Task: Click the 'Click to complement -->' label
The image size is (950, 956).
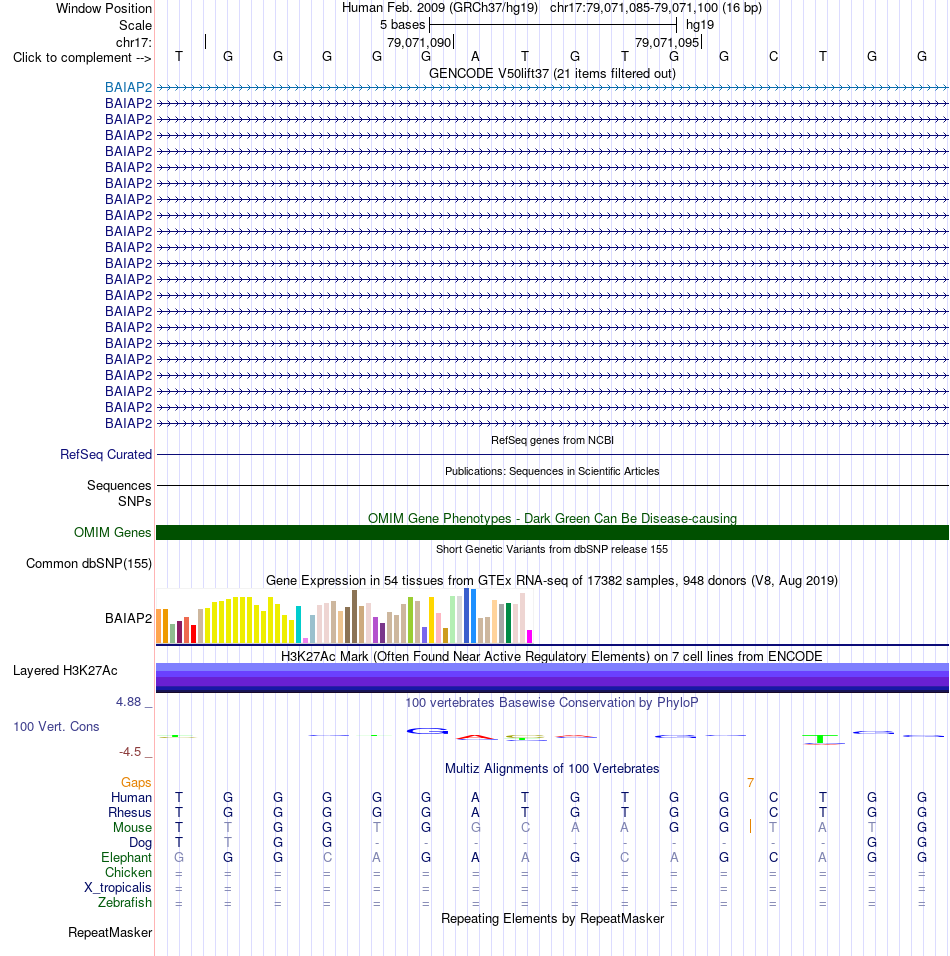Action: tap(82, 57)
